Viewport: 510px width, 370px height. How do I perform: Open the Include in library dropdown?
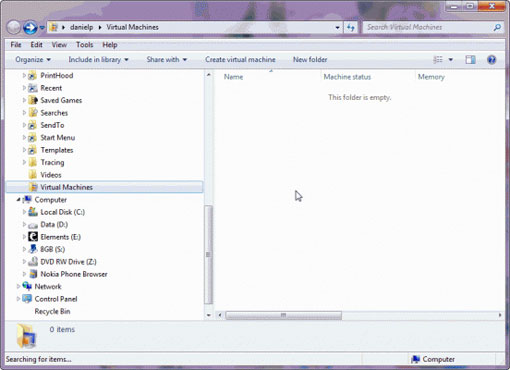(98, 60)
